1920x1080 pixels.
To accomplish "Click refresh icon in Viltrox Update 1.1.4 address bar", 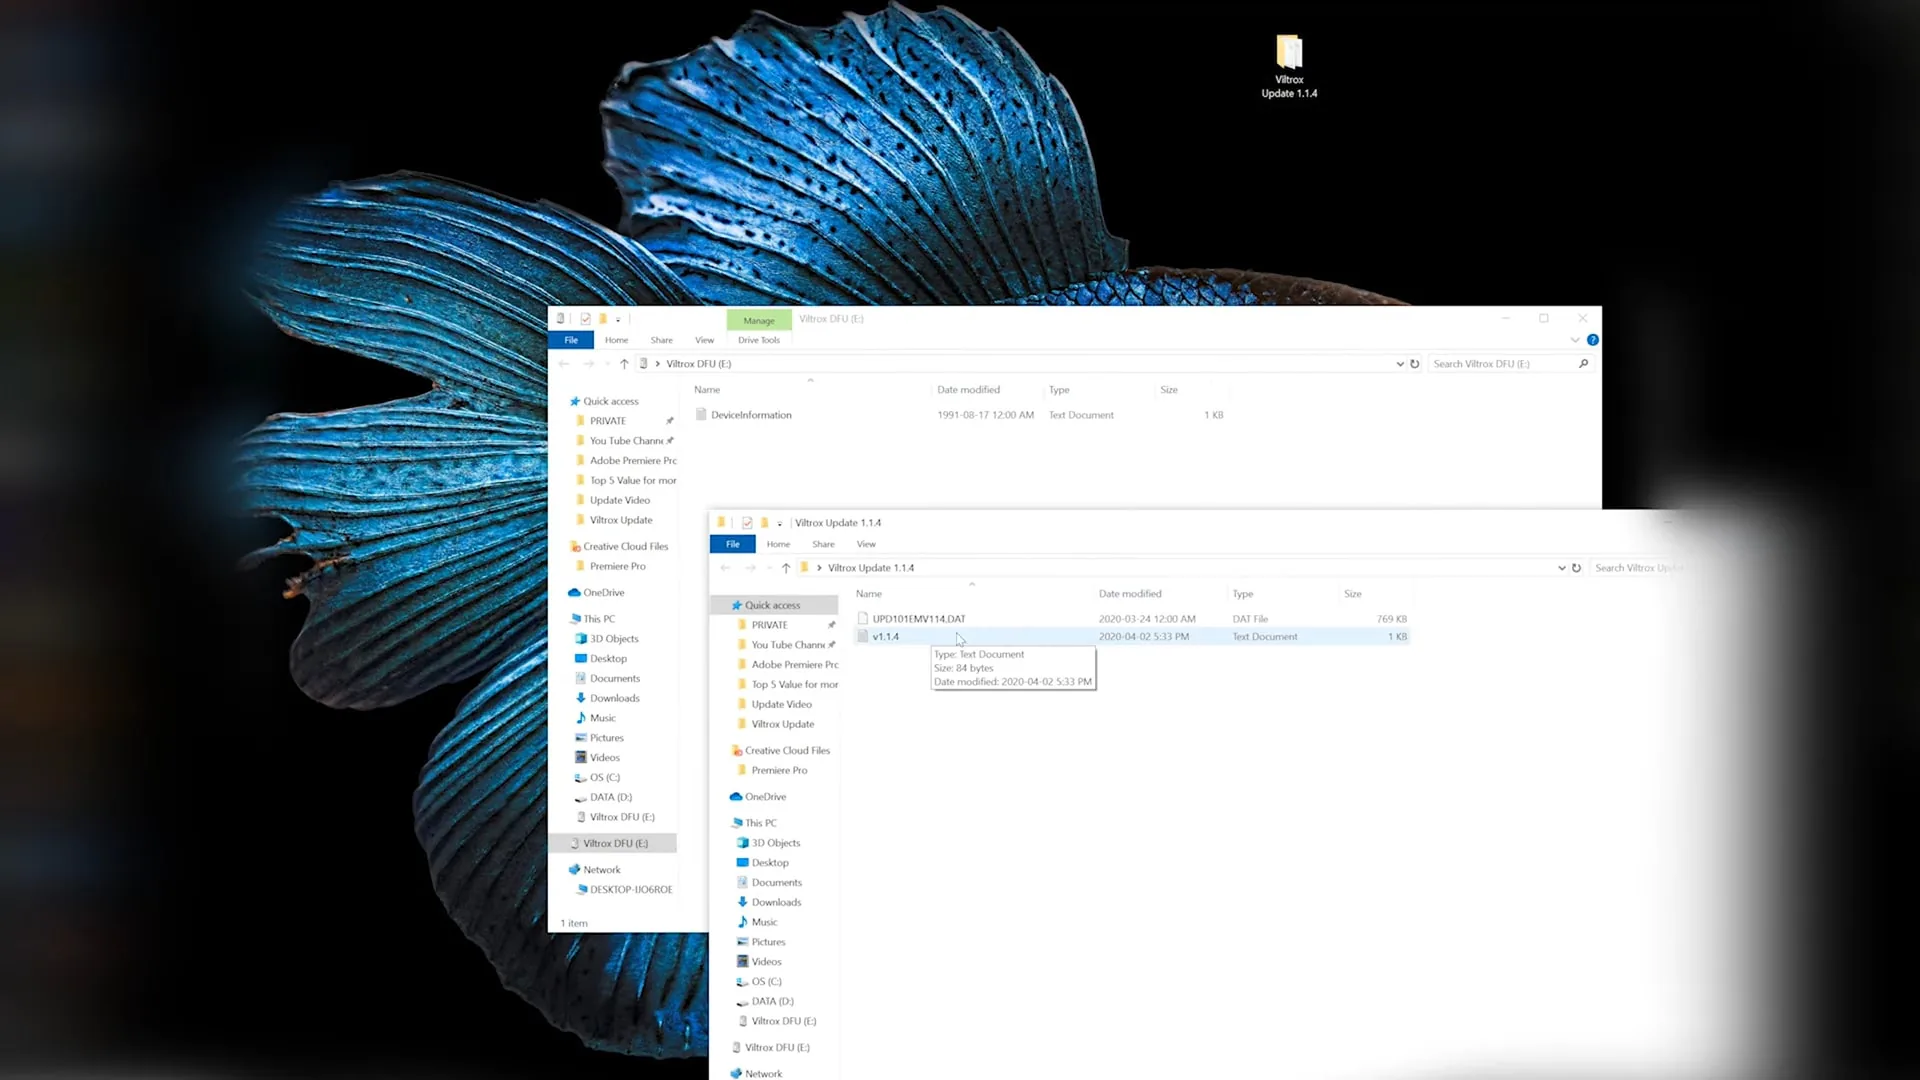I will coord(1577,568).
